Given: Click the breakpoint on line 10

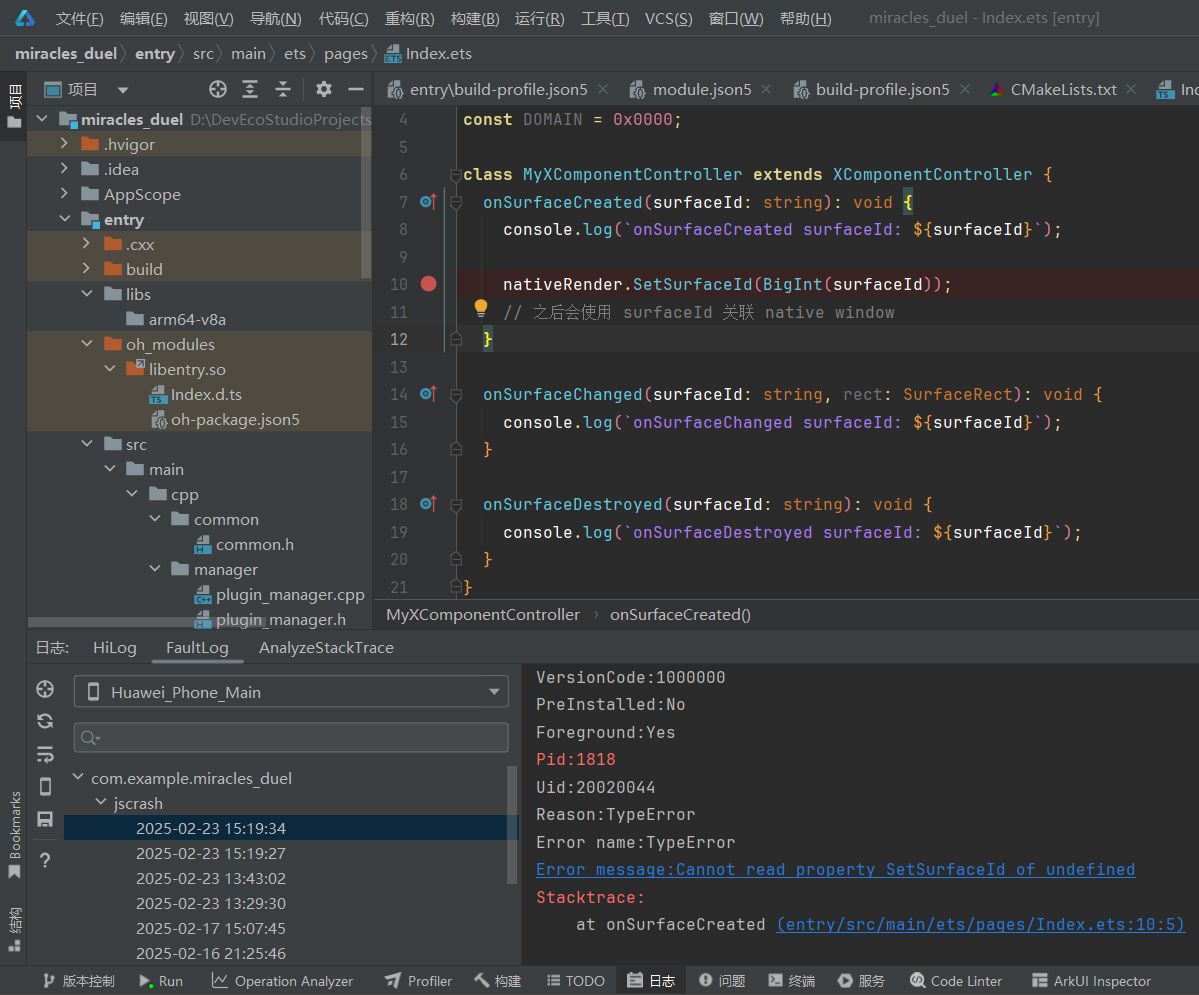Looking at the screenshot, I should (x=428, y=285).
